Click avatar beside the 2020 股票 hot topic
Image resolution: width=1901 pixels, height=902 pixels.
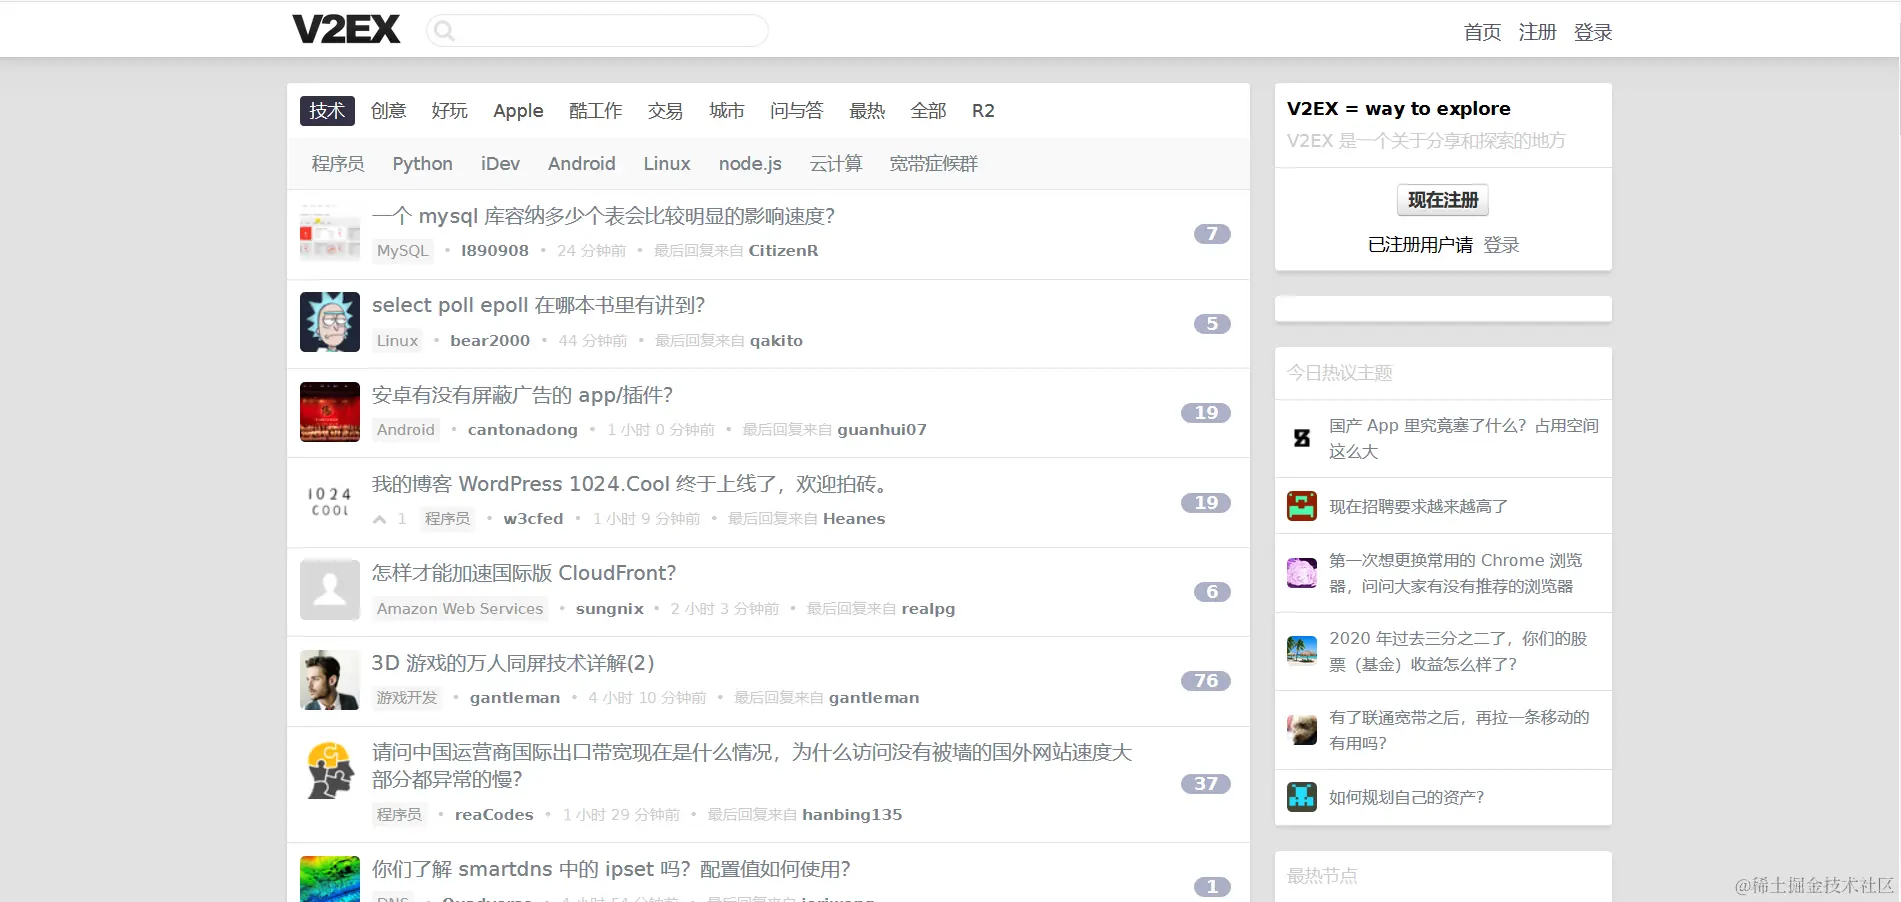coord(1302,651)
